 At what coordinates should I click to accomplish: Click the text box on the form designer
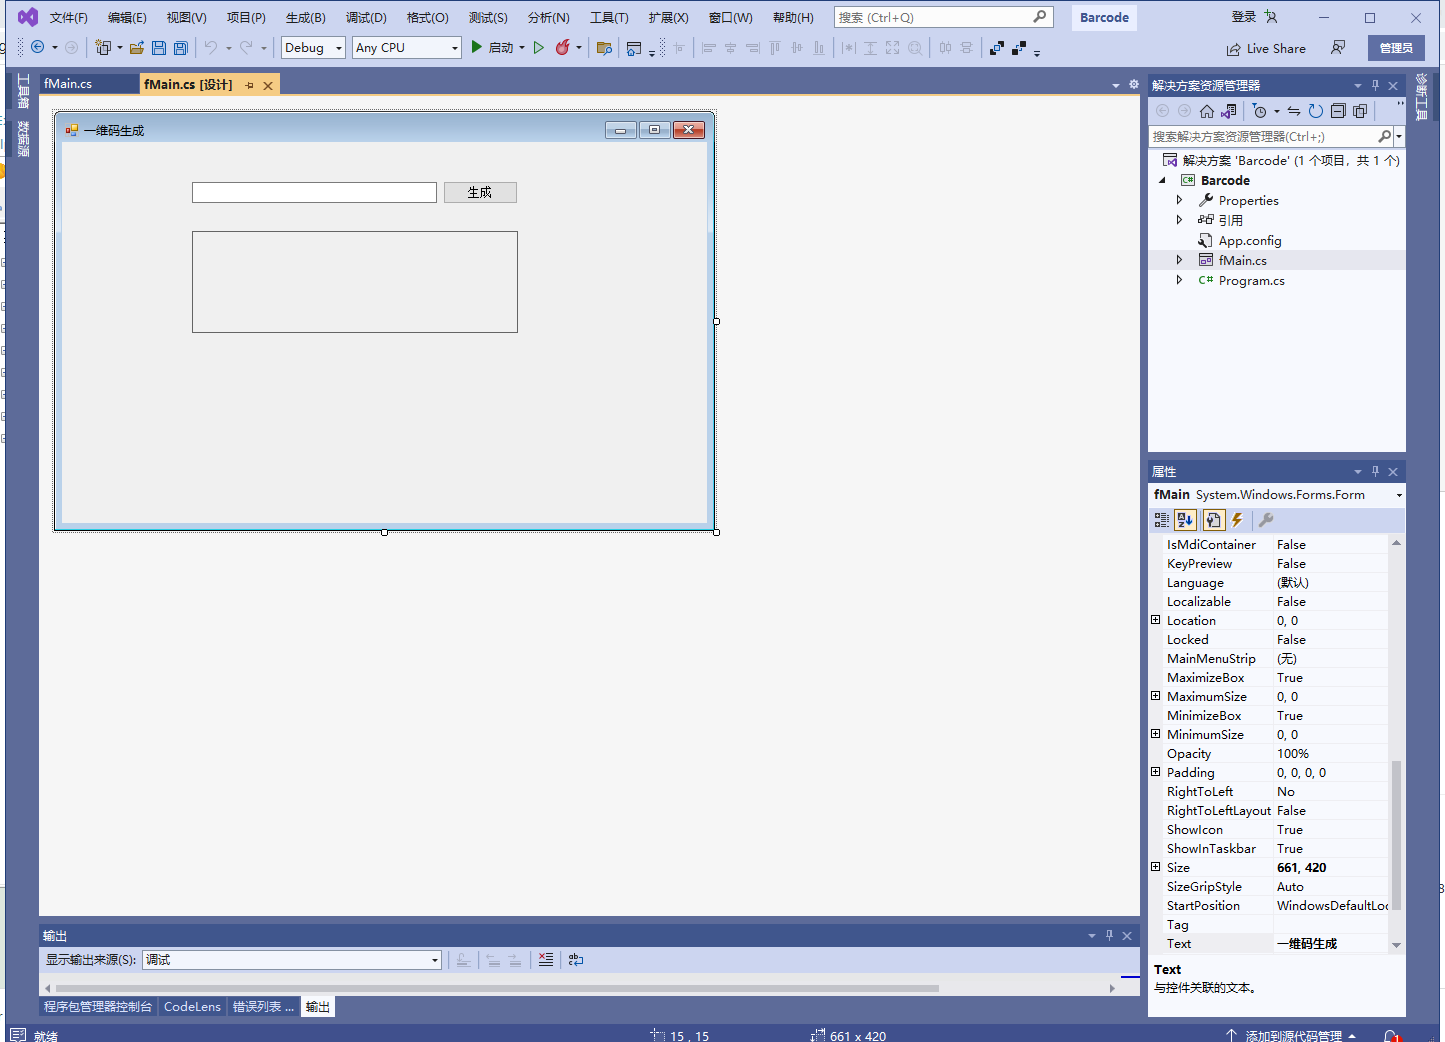(314, 192)
